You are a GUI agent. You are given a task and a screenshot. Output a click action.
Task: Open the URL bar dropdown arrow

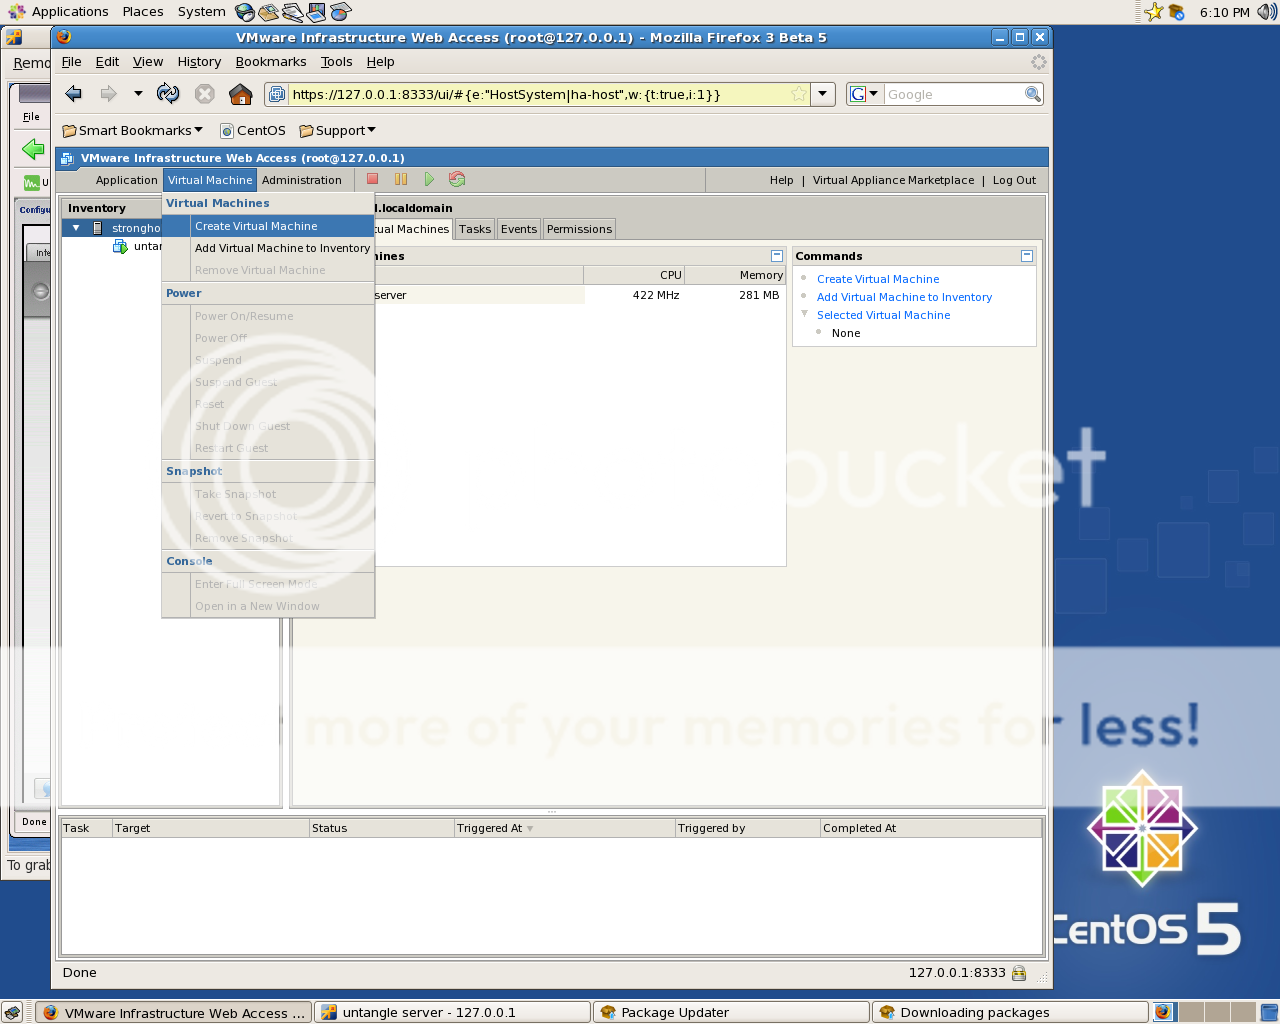click(x=822, y=94)
